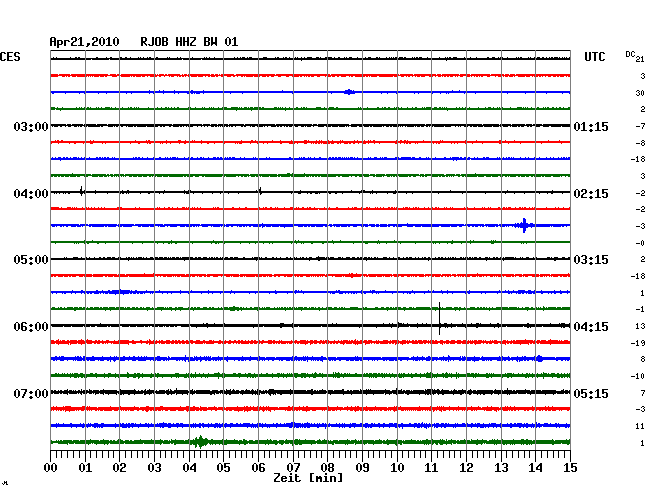Click the 07 minute axis label
Viewport: 650px width, 494px height.
coord(293,468)
